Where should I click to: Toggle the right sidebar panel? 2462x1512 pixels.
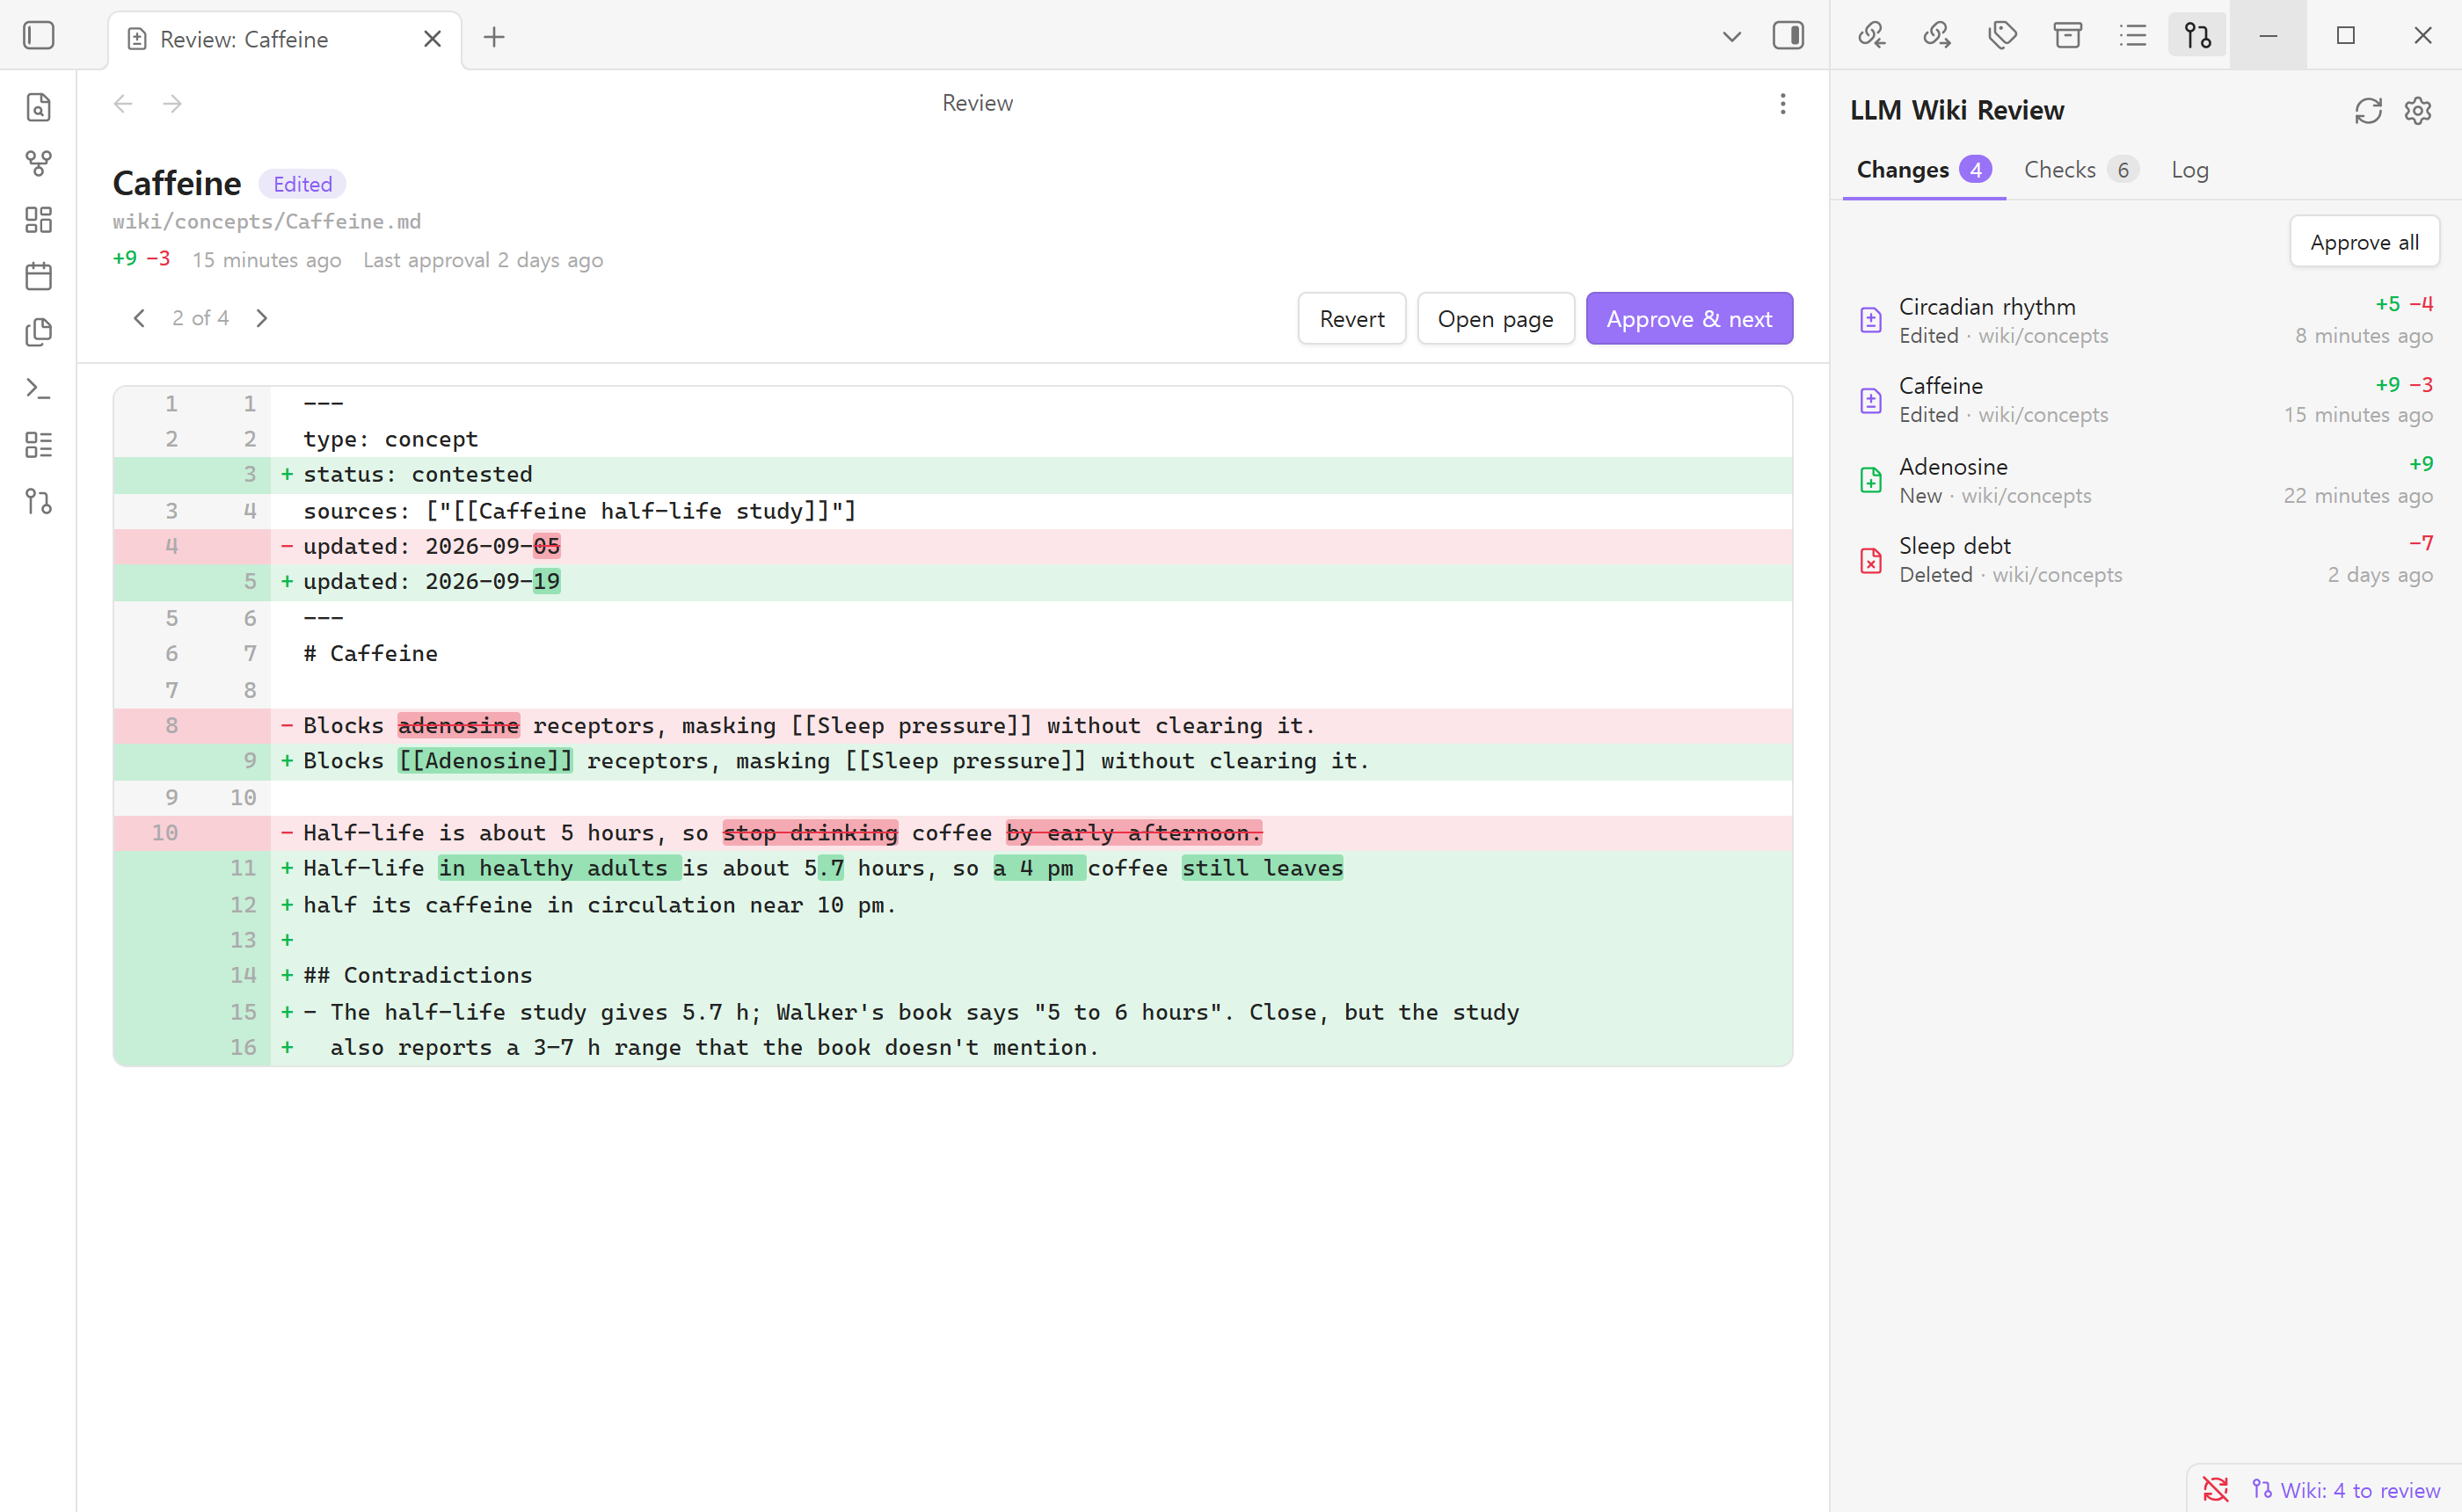pyautogui.click(x=1788, y=36)
